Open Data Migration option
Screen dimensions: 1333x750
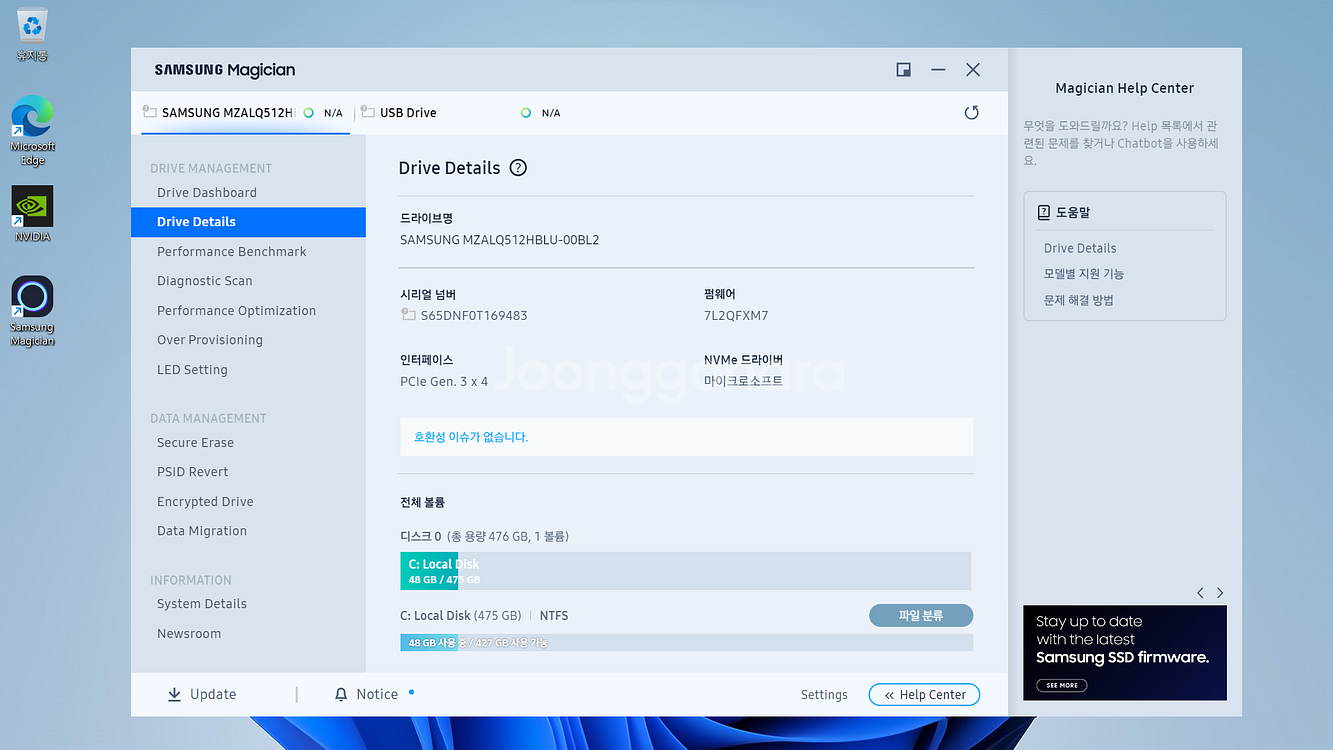point(202,531)
